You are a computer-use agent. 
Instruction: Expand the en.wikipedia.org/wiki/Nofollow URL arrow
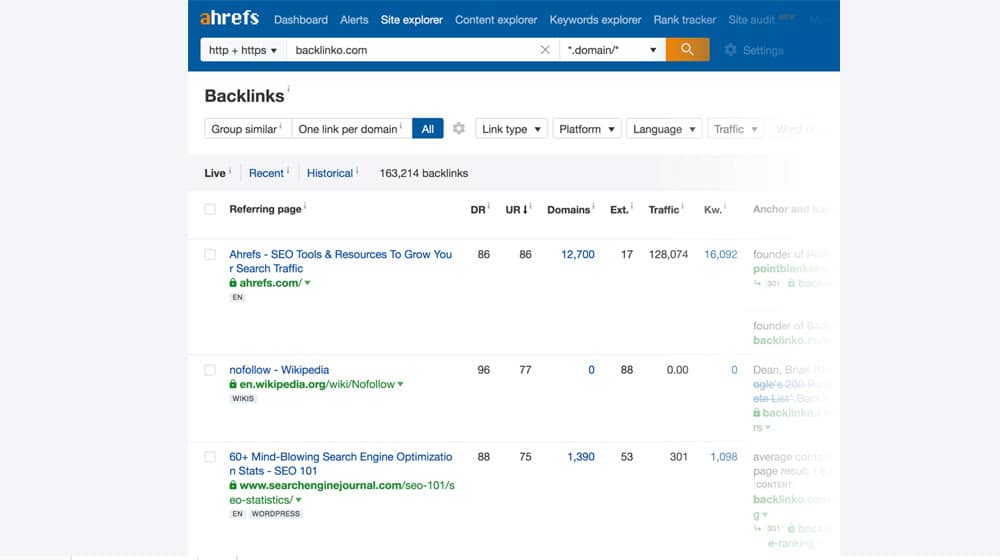click(401, 385)
